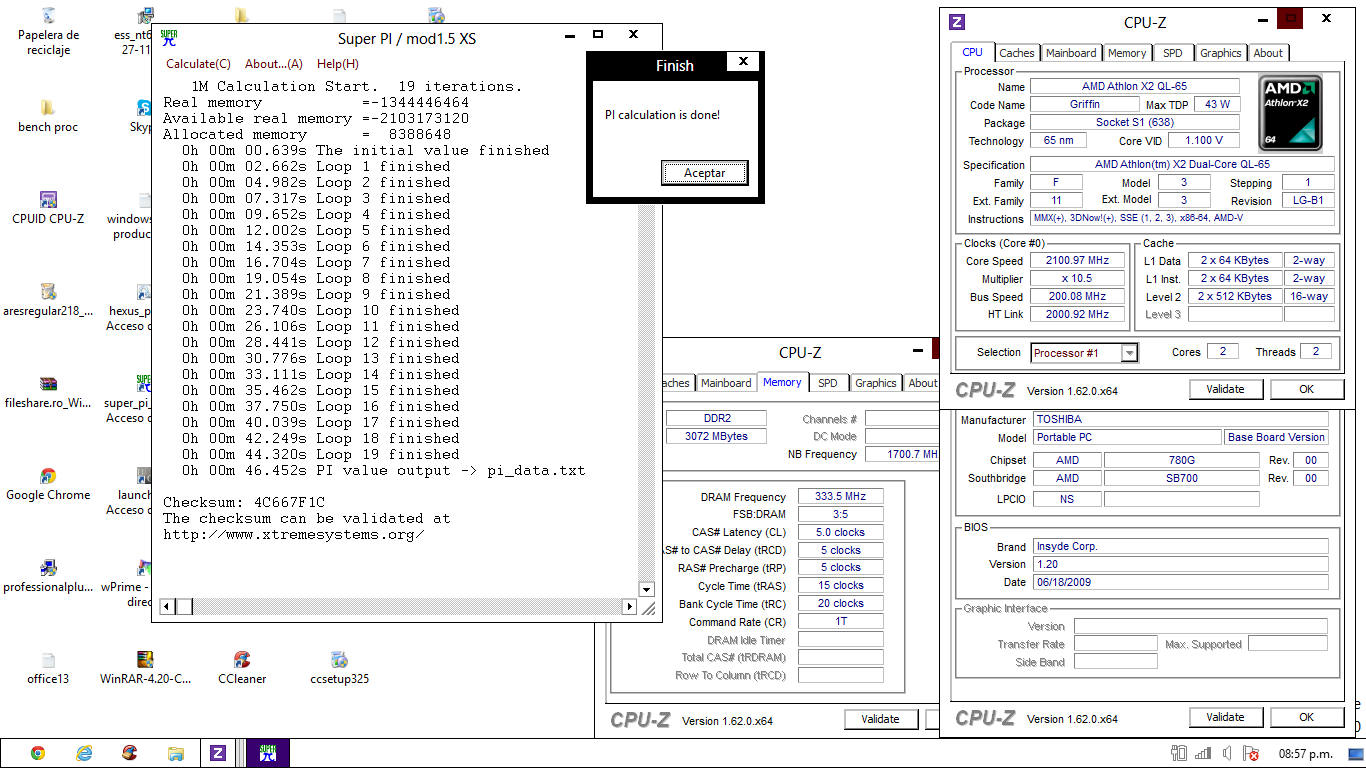Open Graphics tab in front CPU-Z window
This screenshot has width=1366, height=768.
click(1220, 53)
